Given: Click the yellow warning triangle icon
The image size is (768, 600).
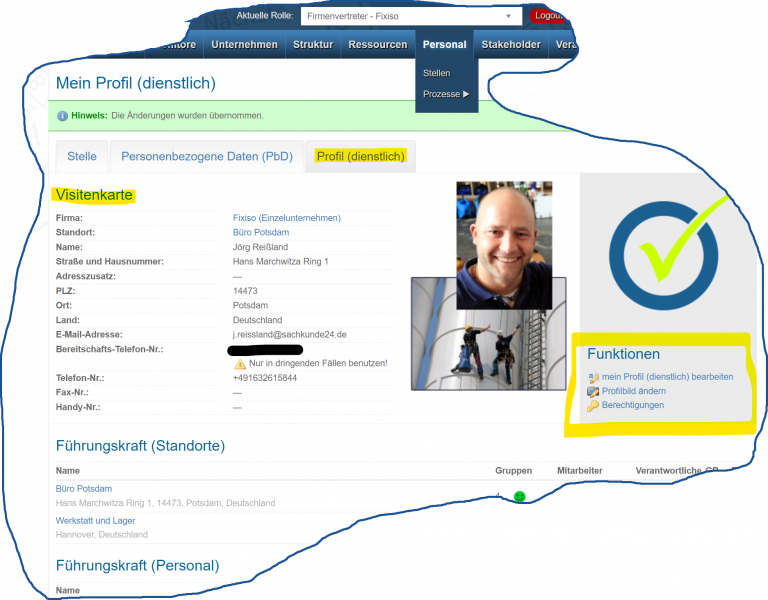Looking at the screenshot, I should [x=240, y=363].
